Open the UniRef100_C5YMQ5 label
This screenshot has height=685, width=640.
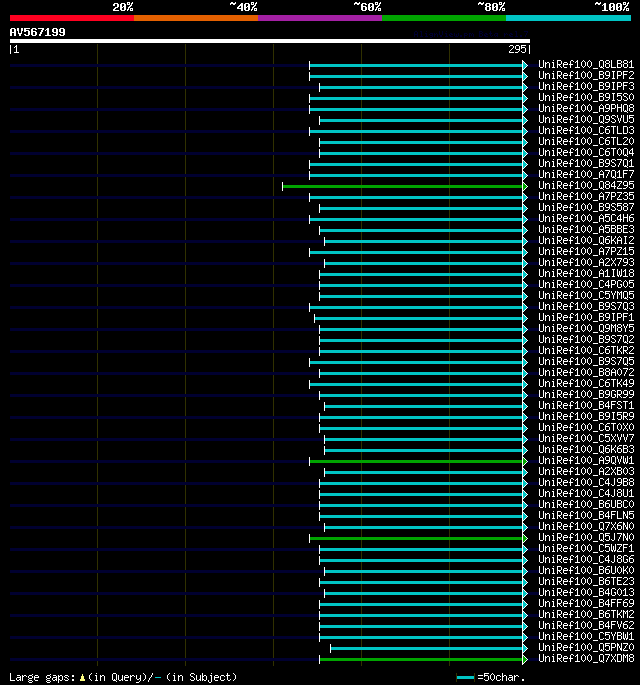pos(586,295)
